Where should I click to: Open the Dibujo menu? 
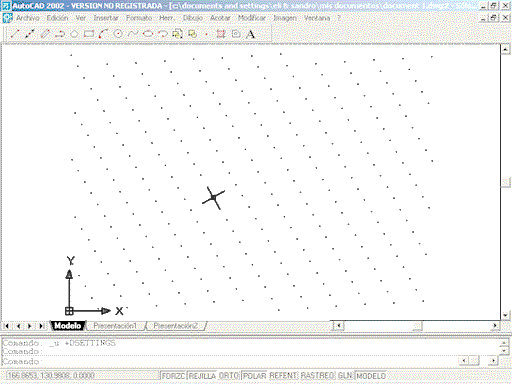click(x=192, y=18)
